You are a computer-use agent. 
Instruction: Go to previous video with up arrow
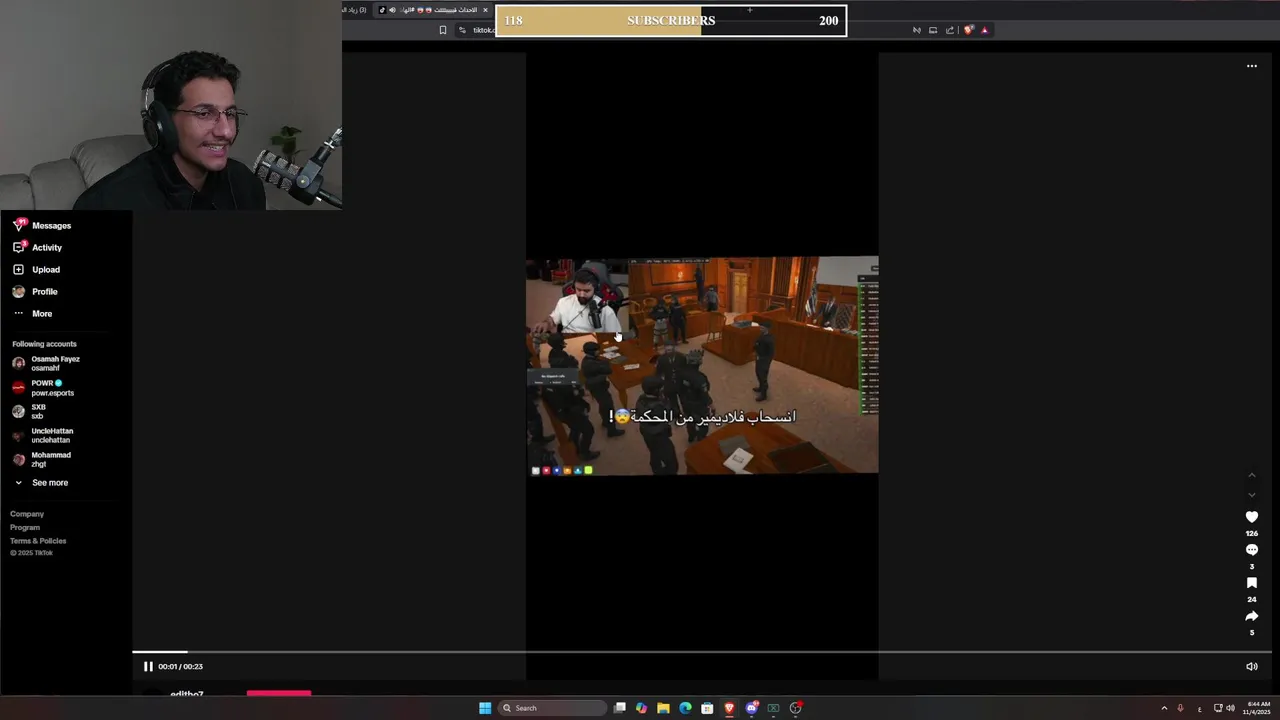(x=1251, y=475)
